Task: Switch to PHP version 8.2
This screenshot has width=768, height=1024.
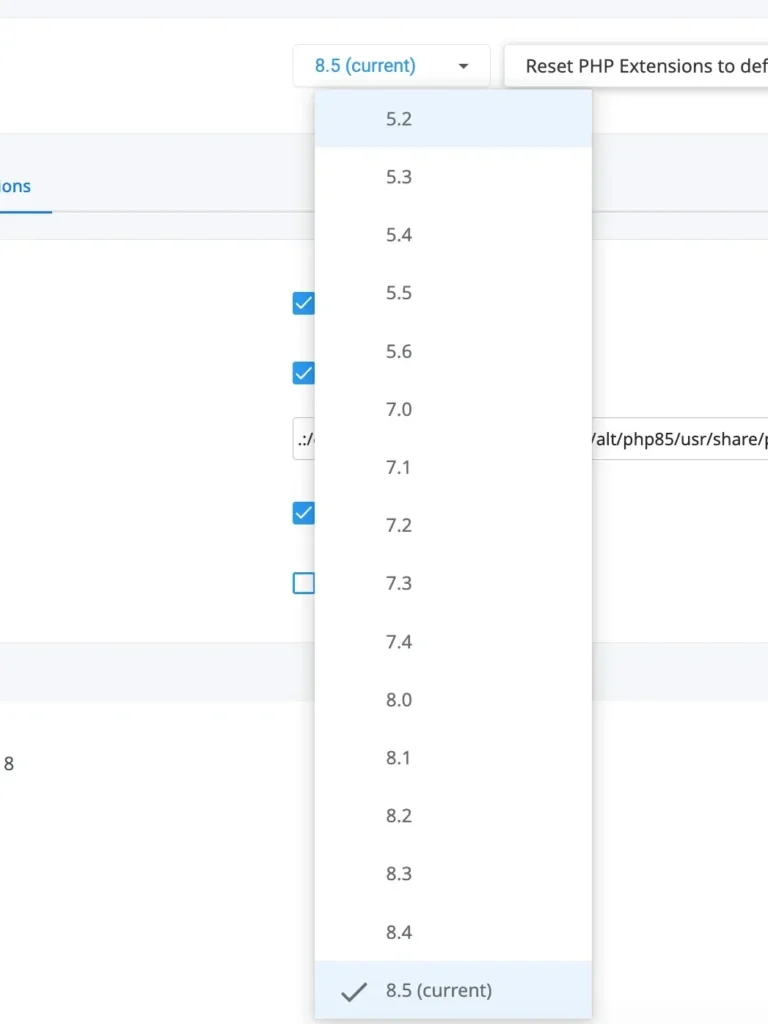Action: 453,816
